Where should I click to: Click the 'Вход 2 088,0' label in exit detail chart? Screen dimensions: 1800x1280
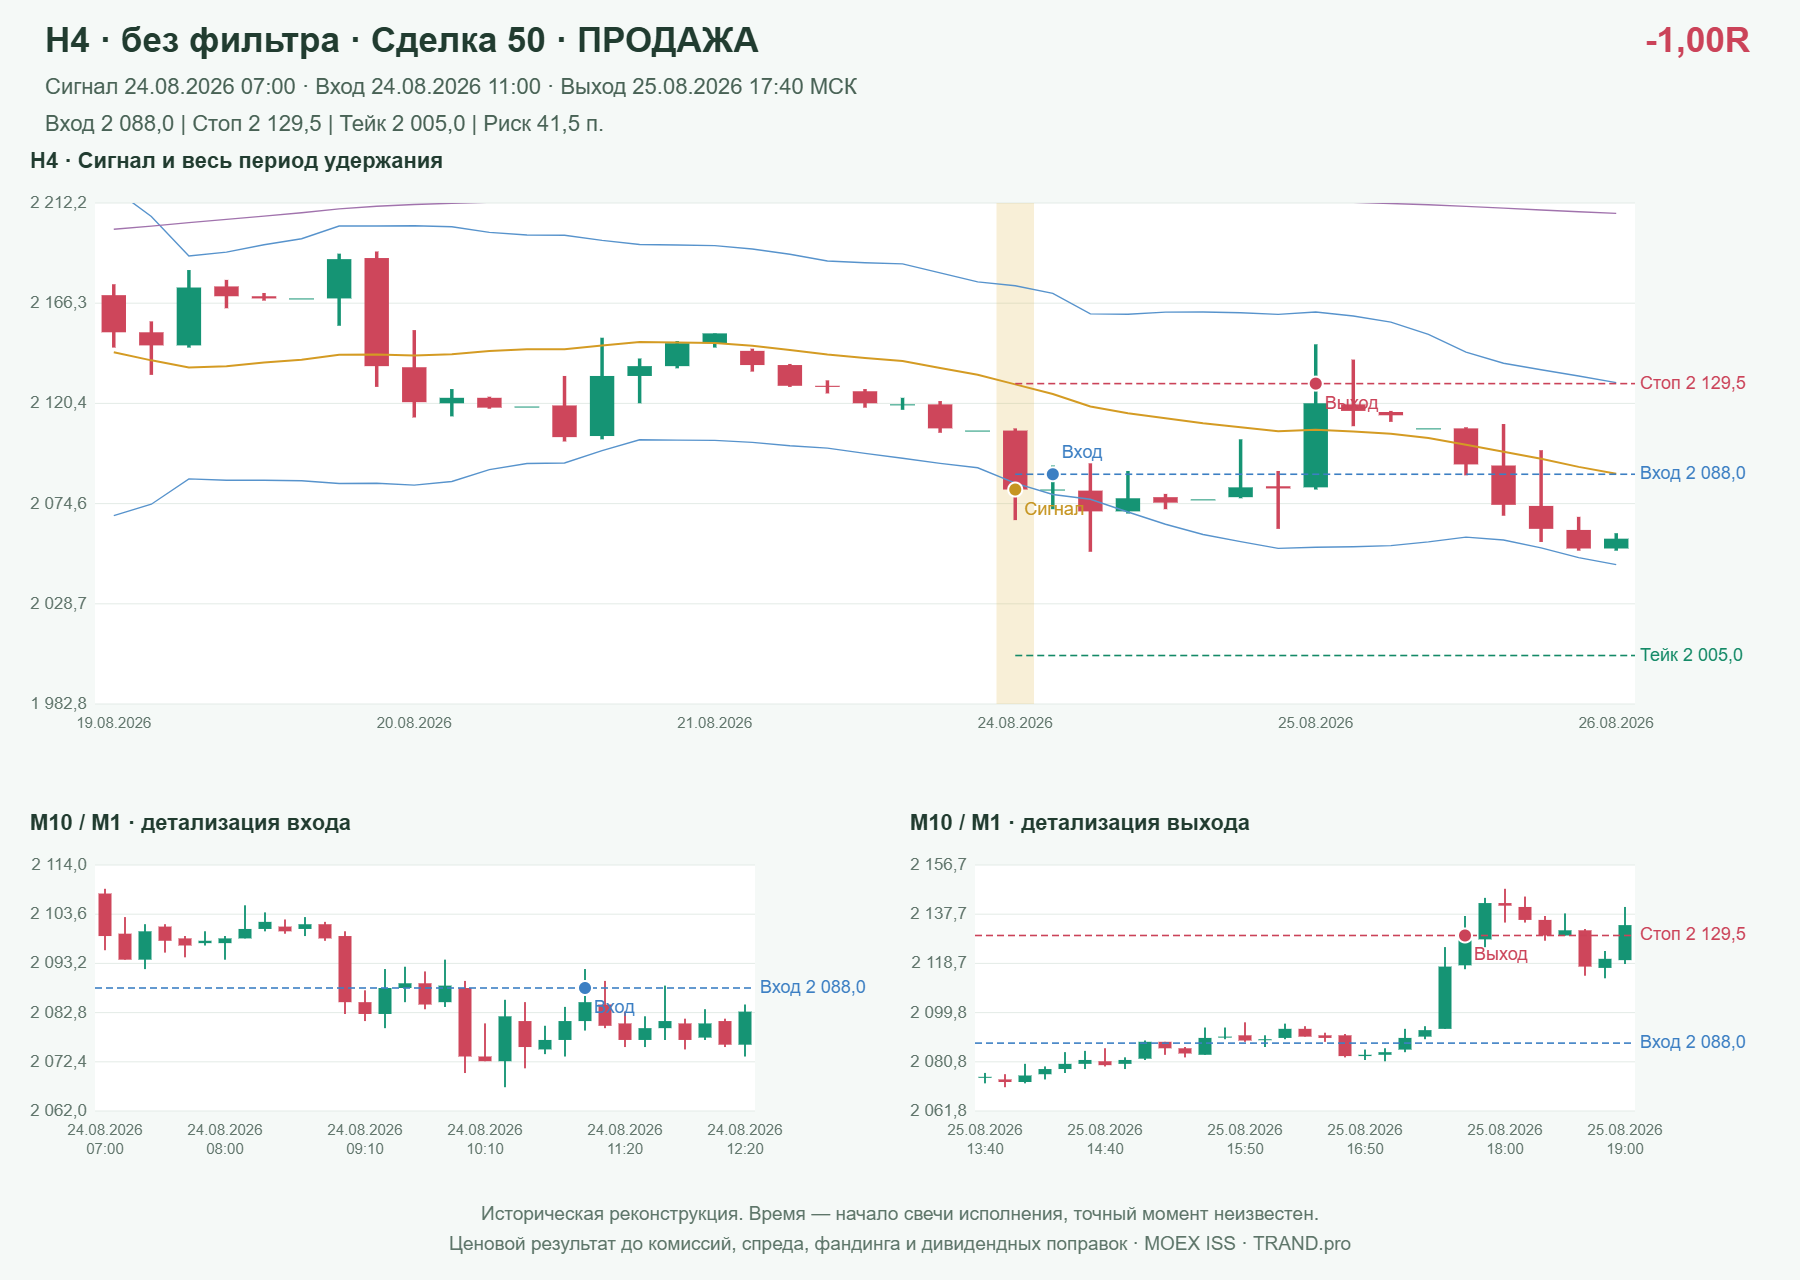click(x=1693, y=1042)
